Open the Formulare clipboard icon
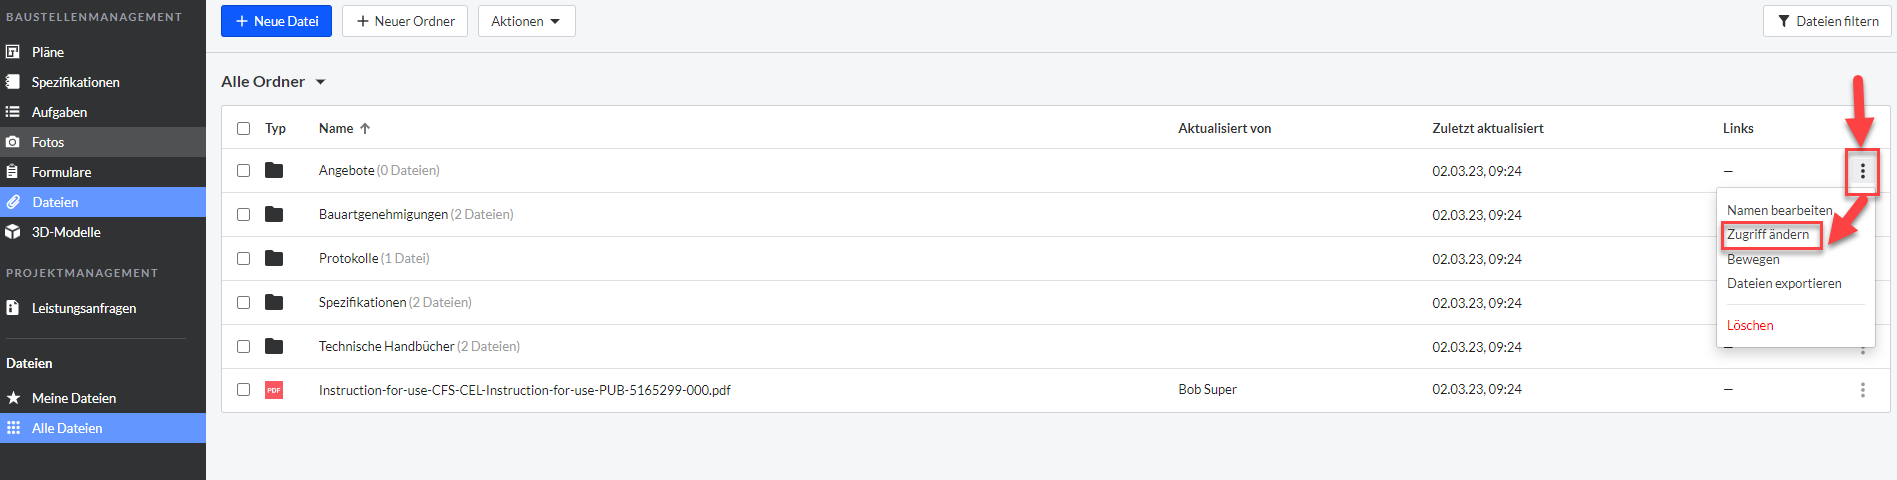Screen dimensions: 1897x480 click(x=13, y=172)
